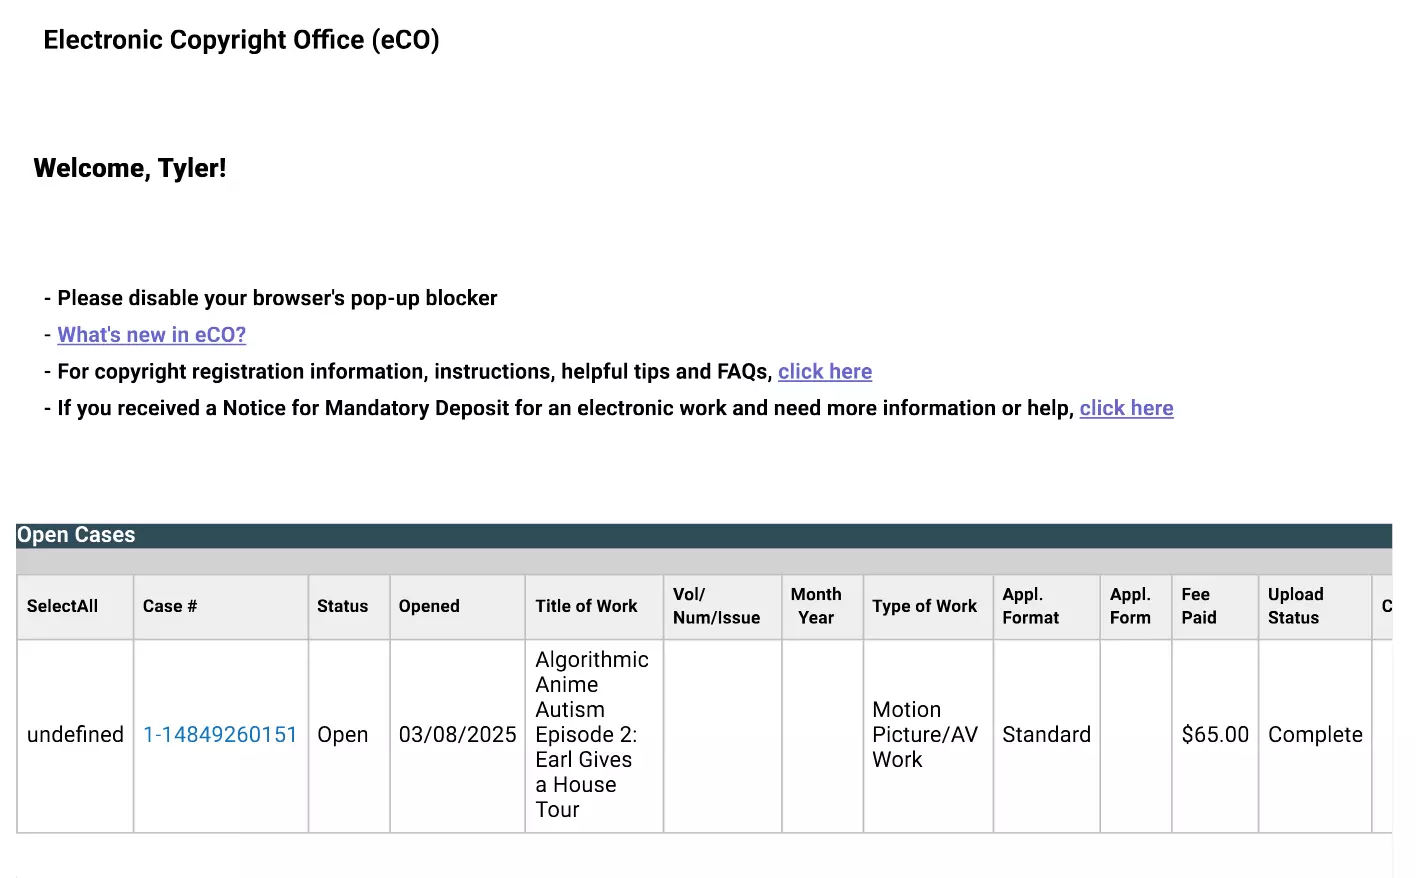Click the Fee Paid column header
The image size is (1416, 878).
point(1215,606)
